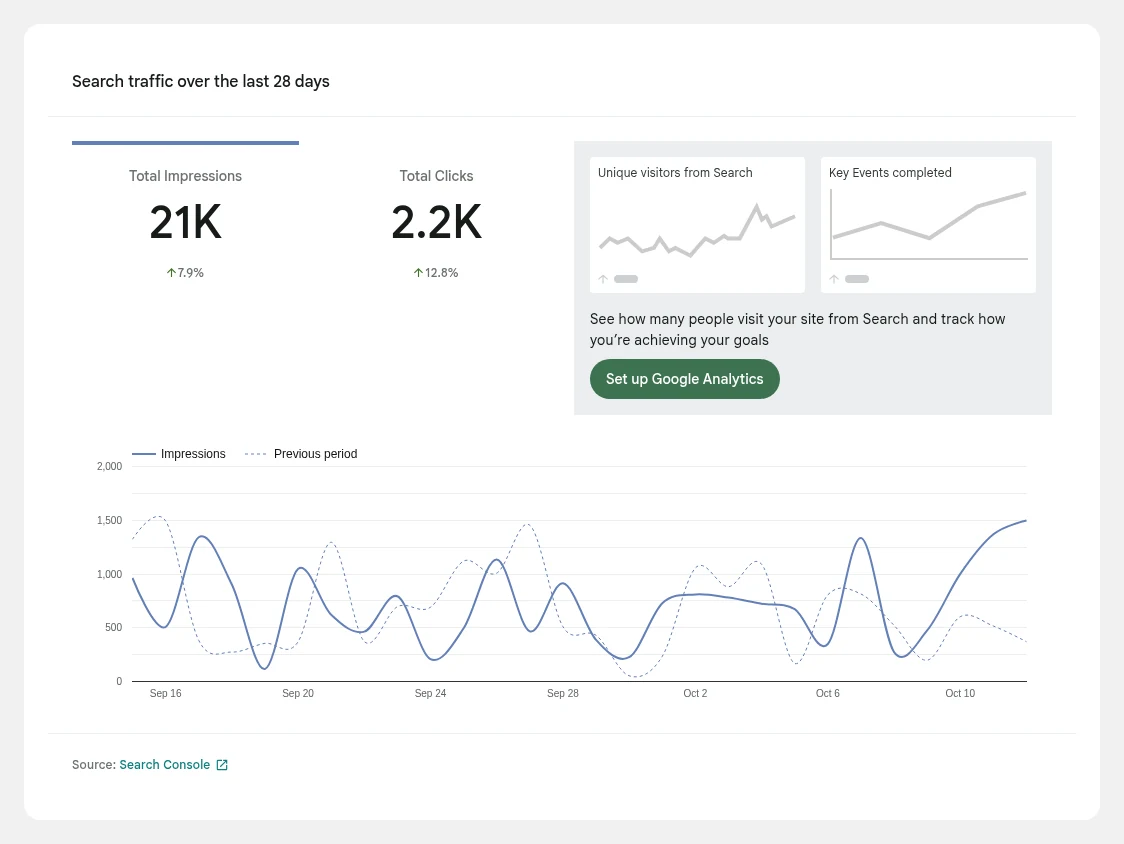
Task: Click the 500 y-axis label
Action: (113, 627)
